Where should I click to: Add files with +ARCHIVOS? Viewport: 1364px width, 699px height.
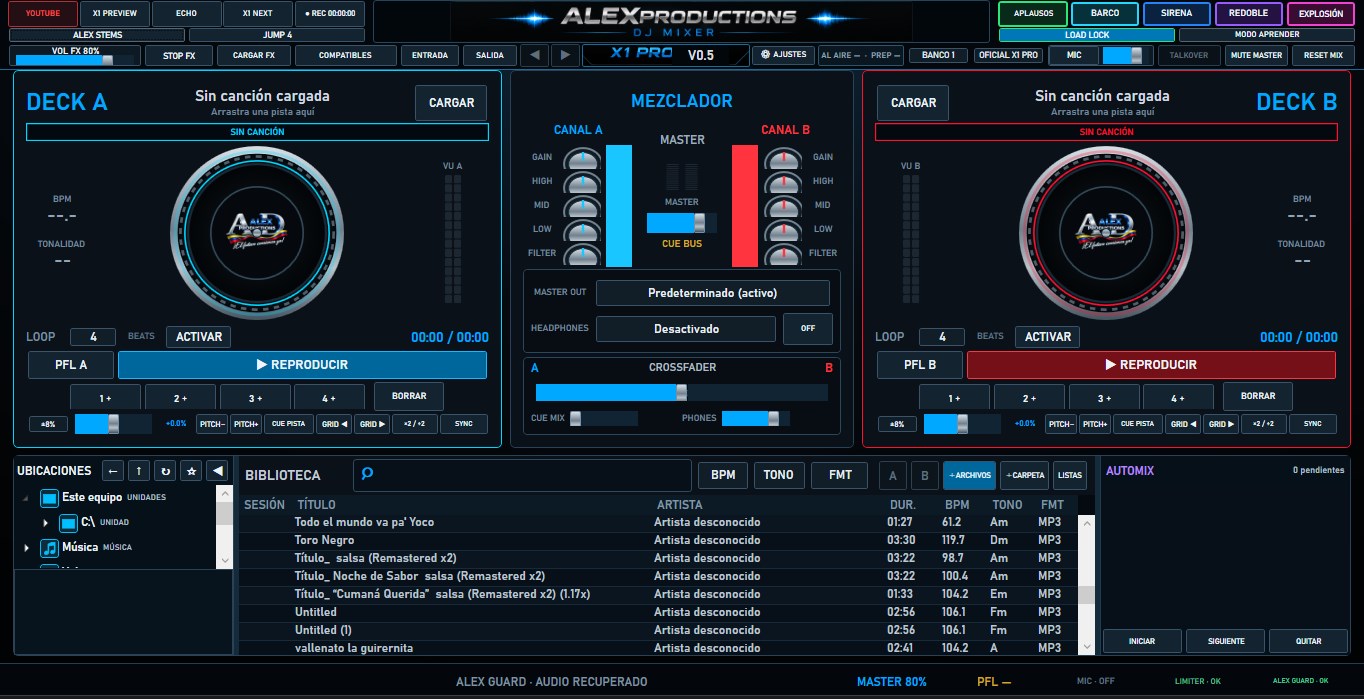point(970,475)
